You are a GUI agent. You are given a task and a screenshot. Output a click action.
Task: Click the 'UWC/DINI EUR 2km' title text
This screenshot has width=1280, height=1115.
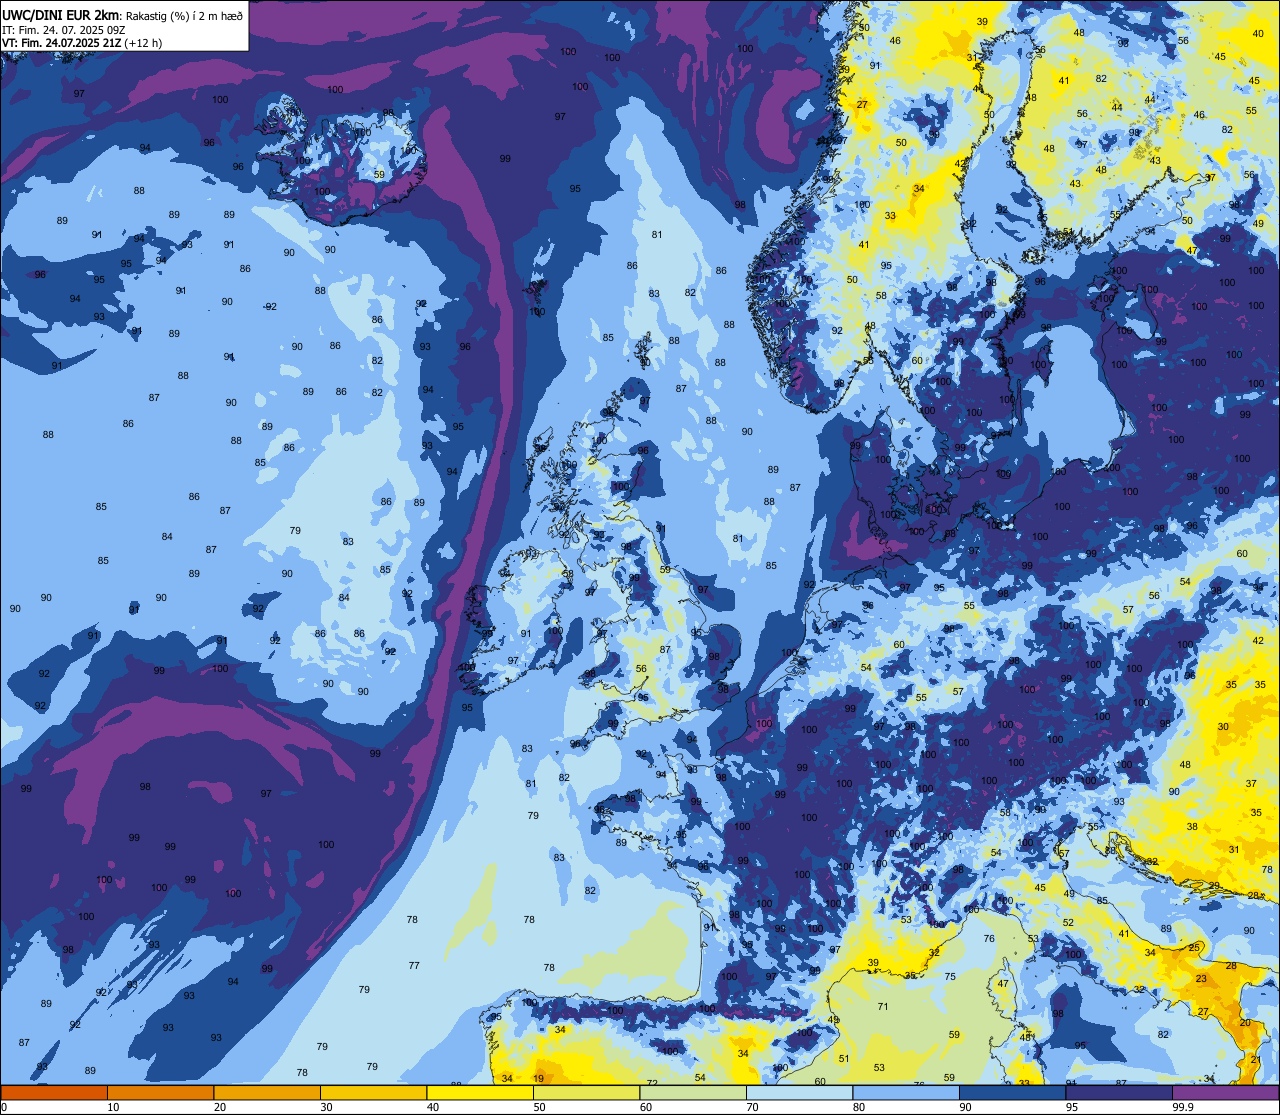[x=62, y=14]
